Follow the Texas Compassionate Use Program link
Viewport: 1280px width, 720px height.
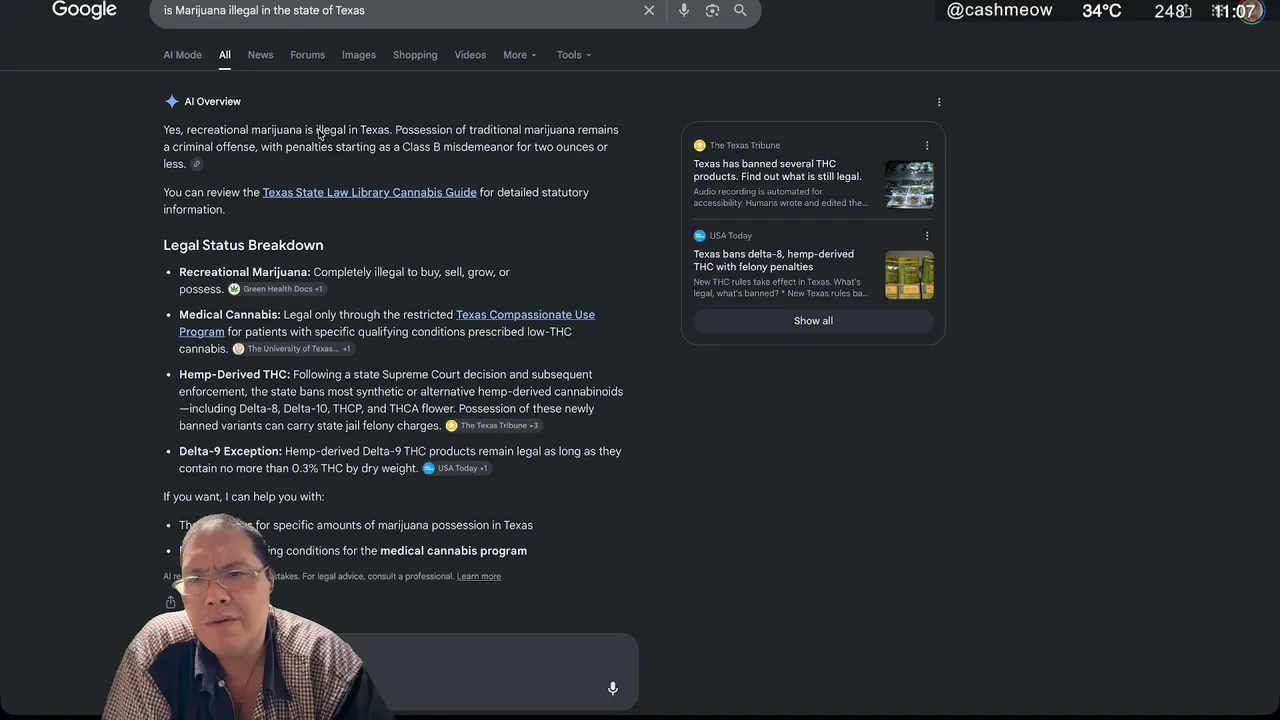coord(387,323)
